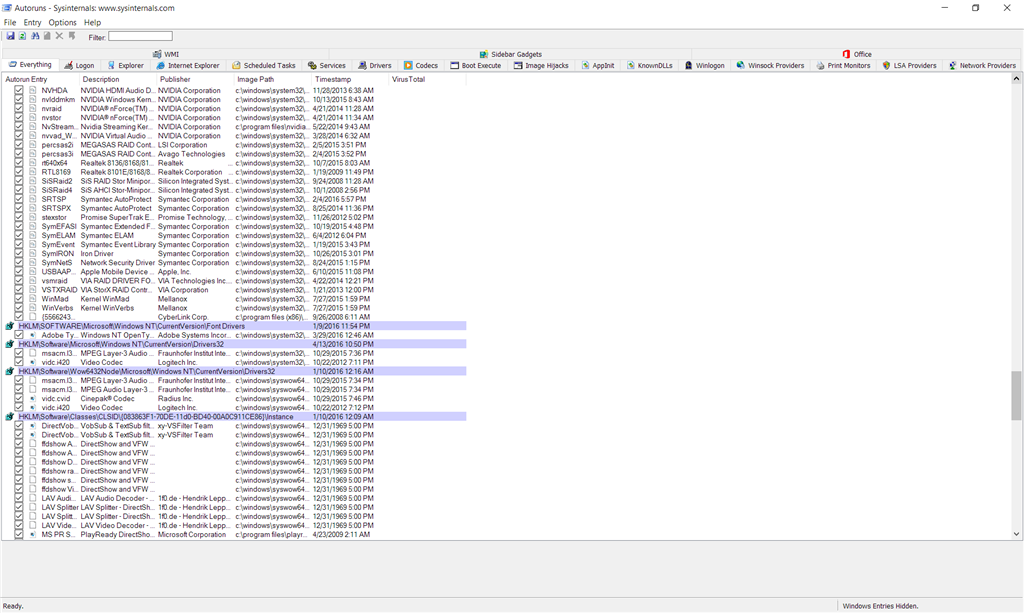
Task: Click the LSA Providers shield icon
Action: [886, 65]
